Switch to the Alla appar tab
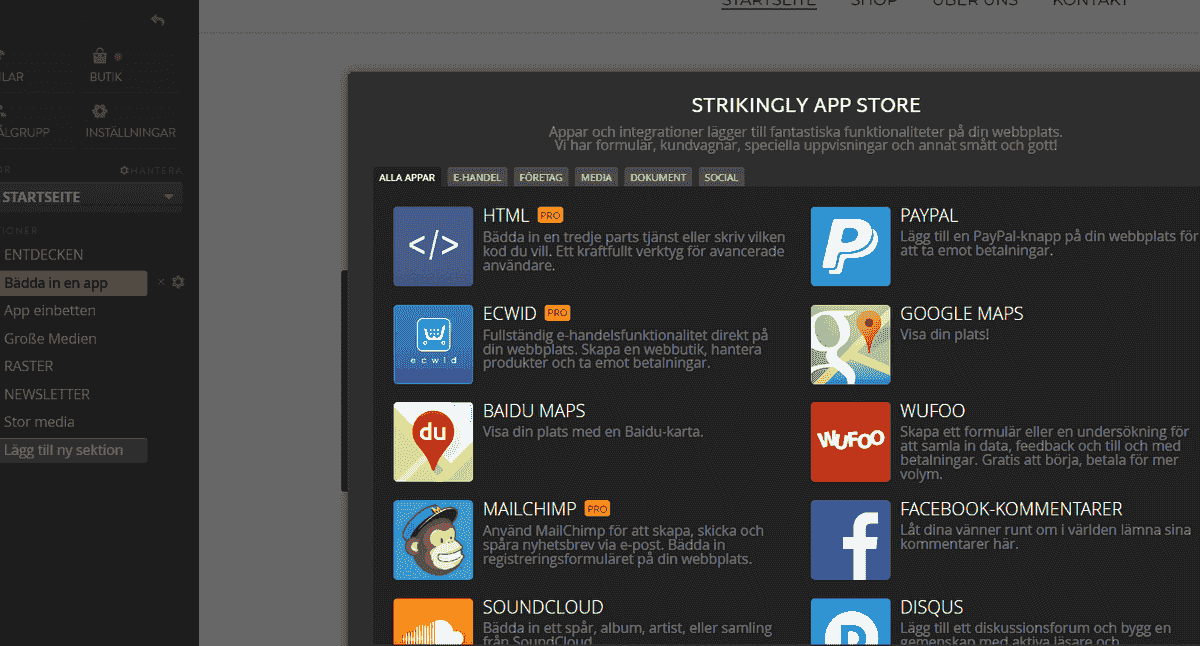 pyautogui.click(x=407, y=177)
